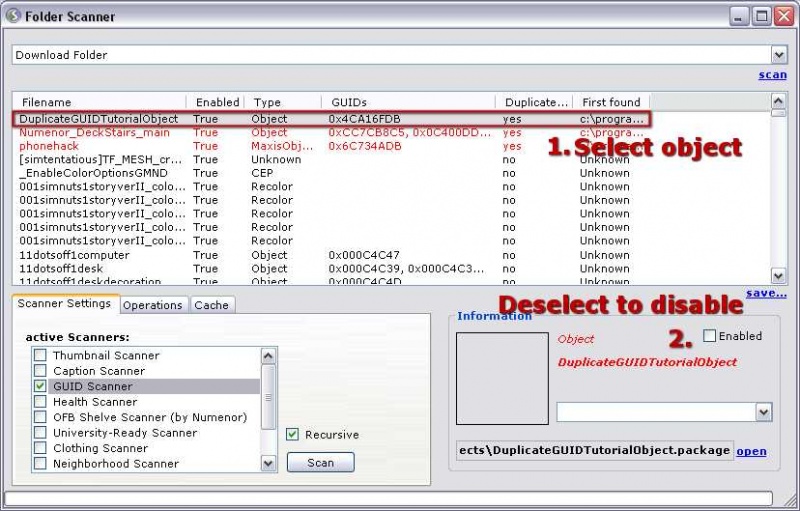Click the scanner list scroll-up arrow
This screenshot has width=800, height=511.
[x=268, y=355]
